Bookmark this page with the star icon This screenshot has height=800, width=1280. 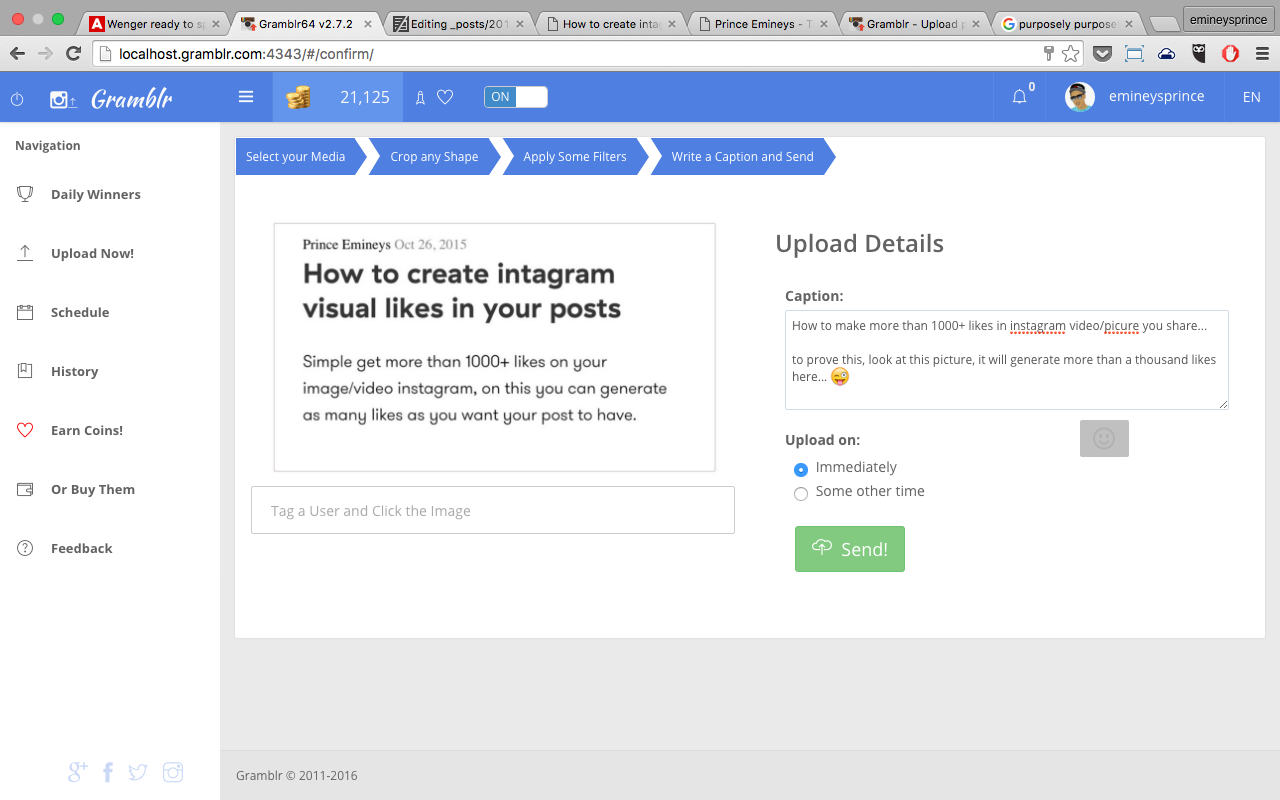click(1070, 53)
